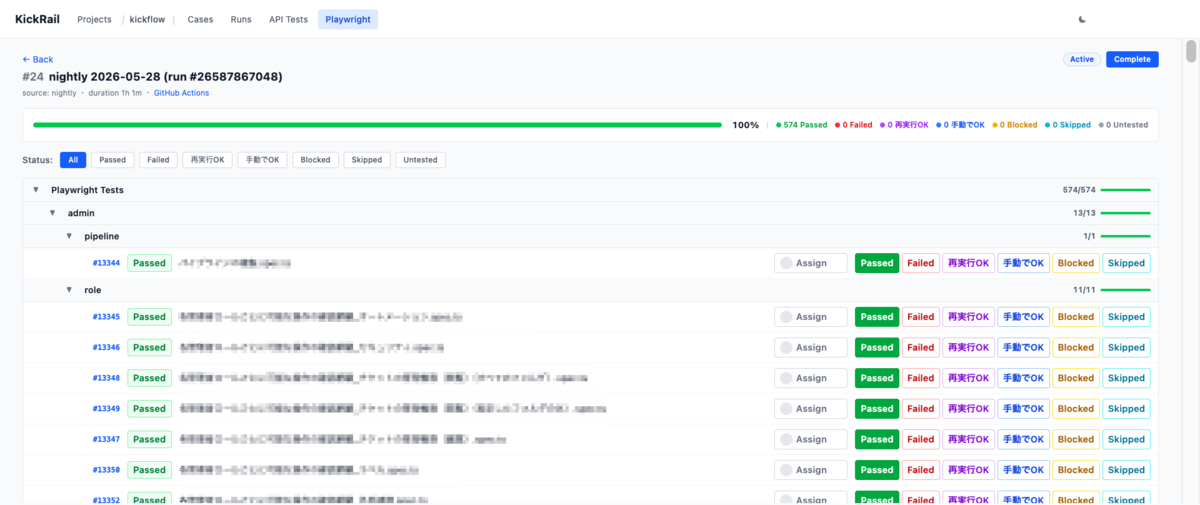This screenshot has width=1200, height=505.
Task: Open test case #13348
Action: (106, 378)
